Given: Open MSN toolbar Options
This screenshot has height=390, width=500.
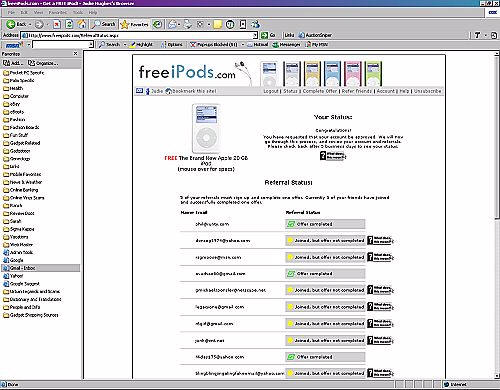Looking at the screenshot, I should [172, 44].
